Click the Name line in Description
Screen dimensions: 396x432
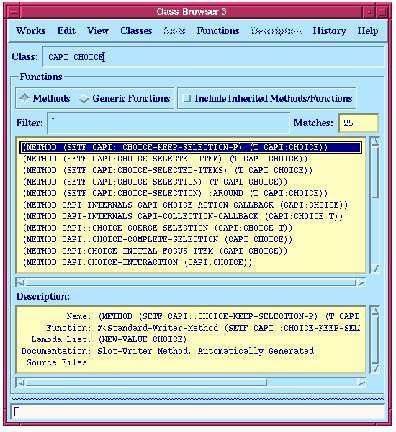[x=213, y=316]
